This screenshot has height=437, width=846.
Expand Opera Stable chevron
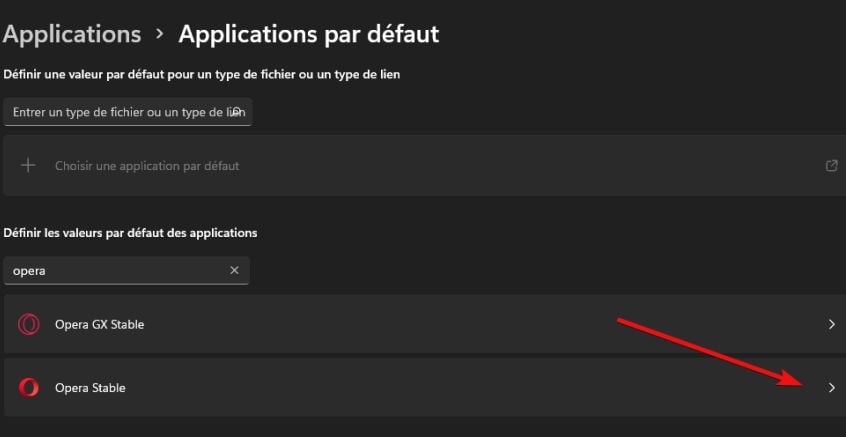click(x=831, y=387)
